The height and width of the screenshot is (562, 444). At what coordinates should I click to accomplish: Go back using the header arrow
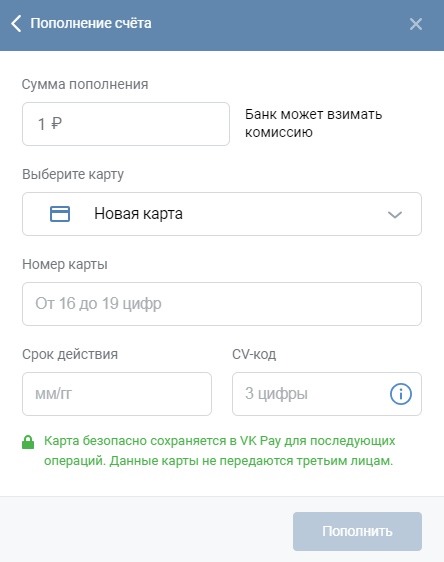(16, 24)
